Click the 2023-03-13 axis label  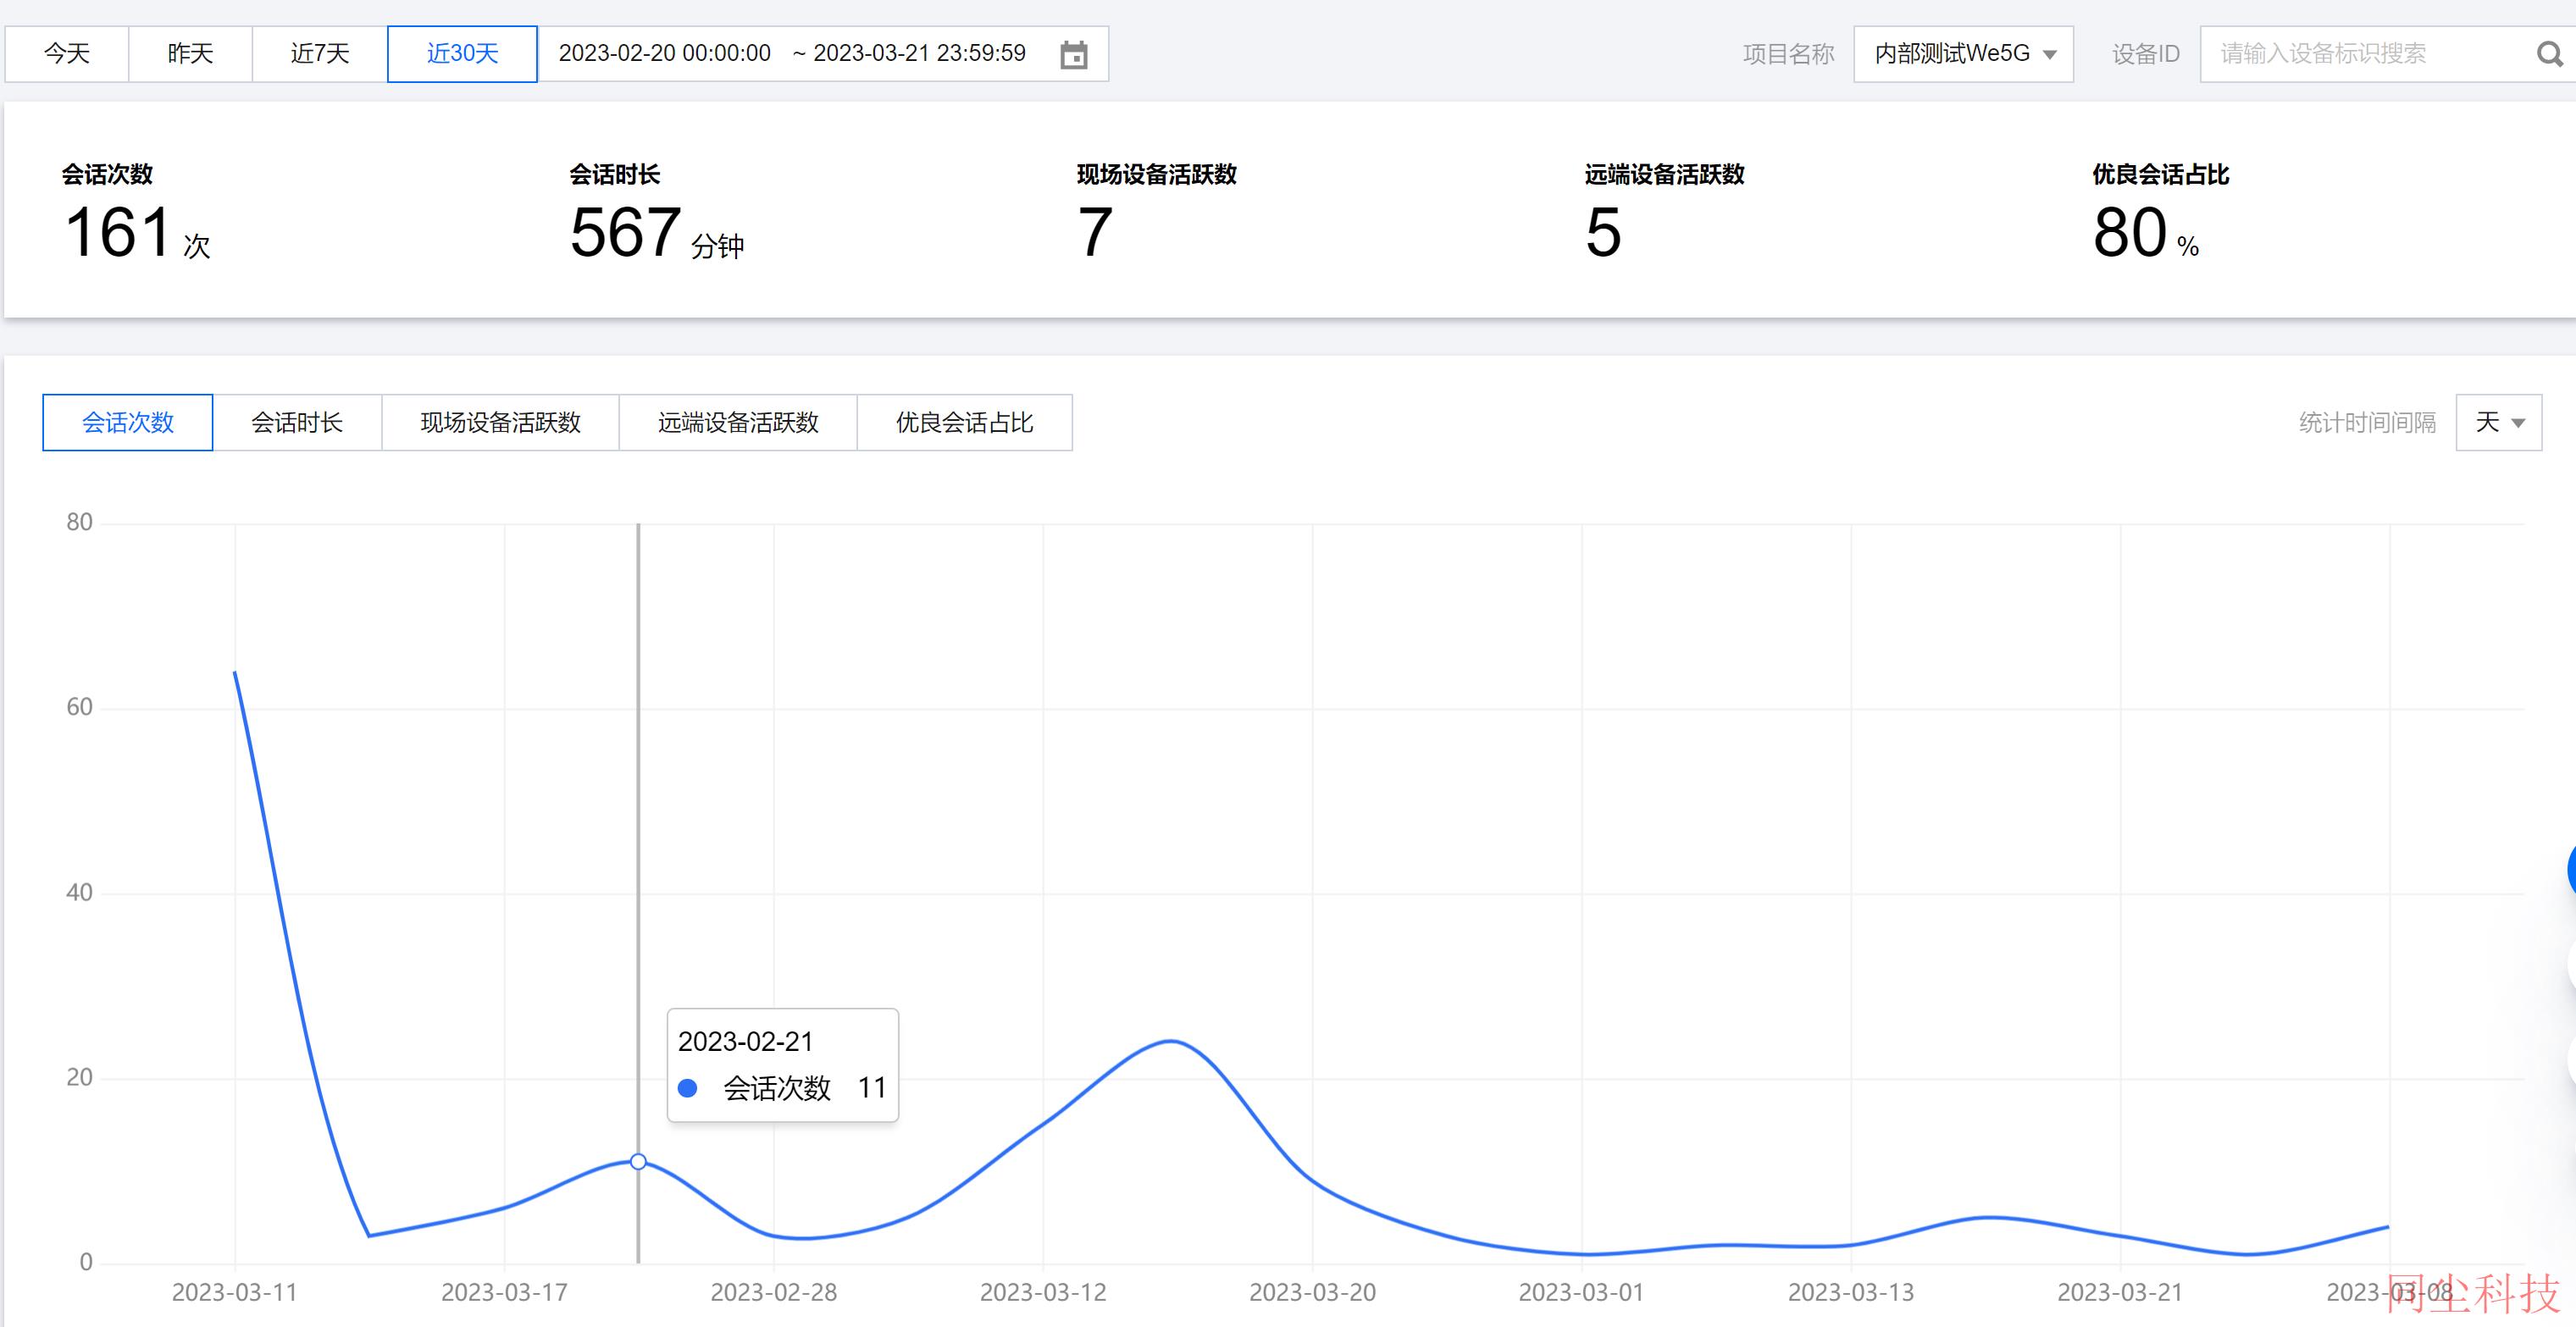click(x=1851, y=1292)
